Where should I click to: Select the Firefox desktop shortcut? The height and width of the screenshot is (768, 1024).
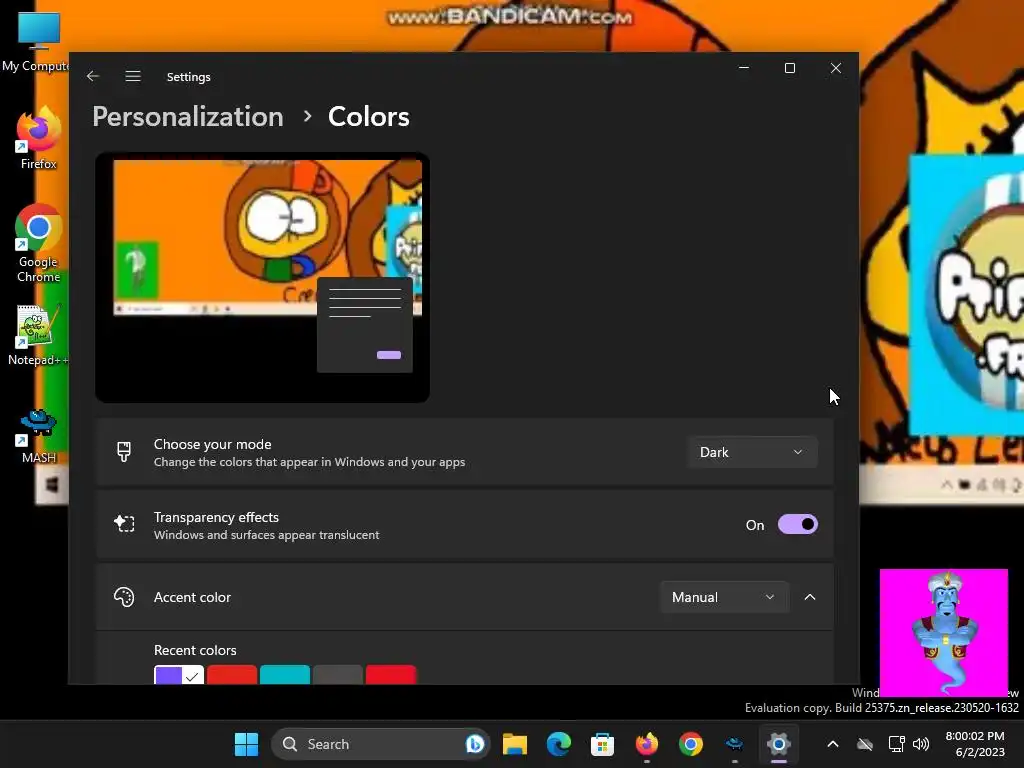coord(39,138)
